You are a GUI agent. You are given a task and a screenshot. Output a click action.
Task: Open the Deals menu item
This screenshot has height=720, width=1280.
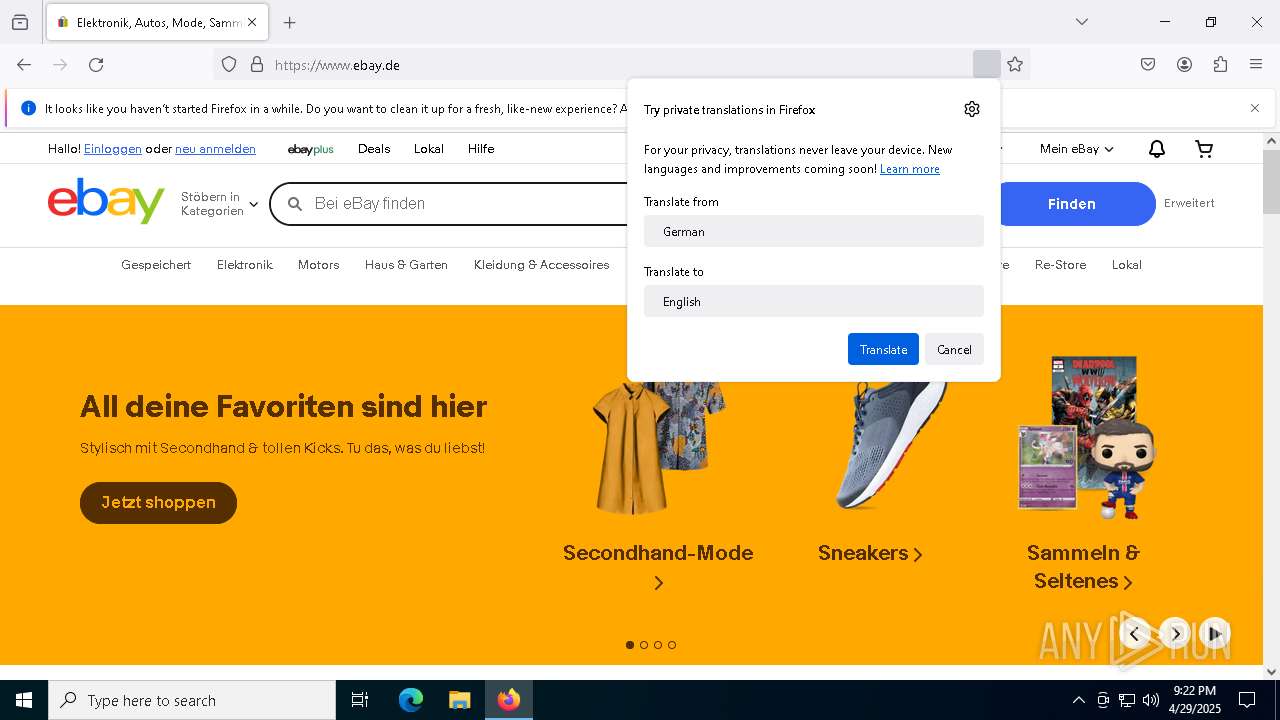(374, 149)
